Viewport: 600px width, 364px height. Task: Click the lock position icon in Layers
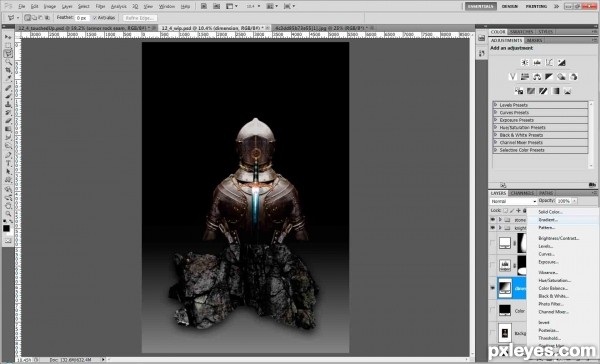518,211
